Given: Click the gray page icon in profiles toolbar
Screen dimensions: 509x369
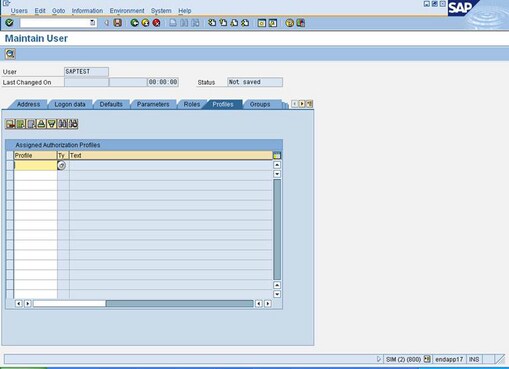Looking at the screenshot, I should tap(31, 124).
